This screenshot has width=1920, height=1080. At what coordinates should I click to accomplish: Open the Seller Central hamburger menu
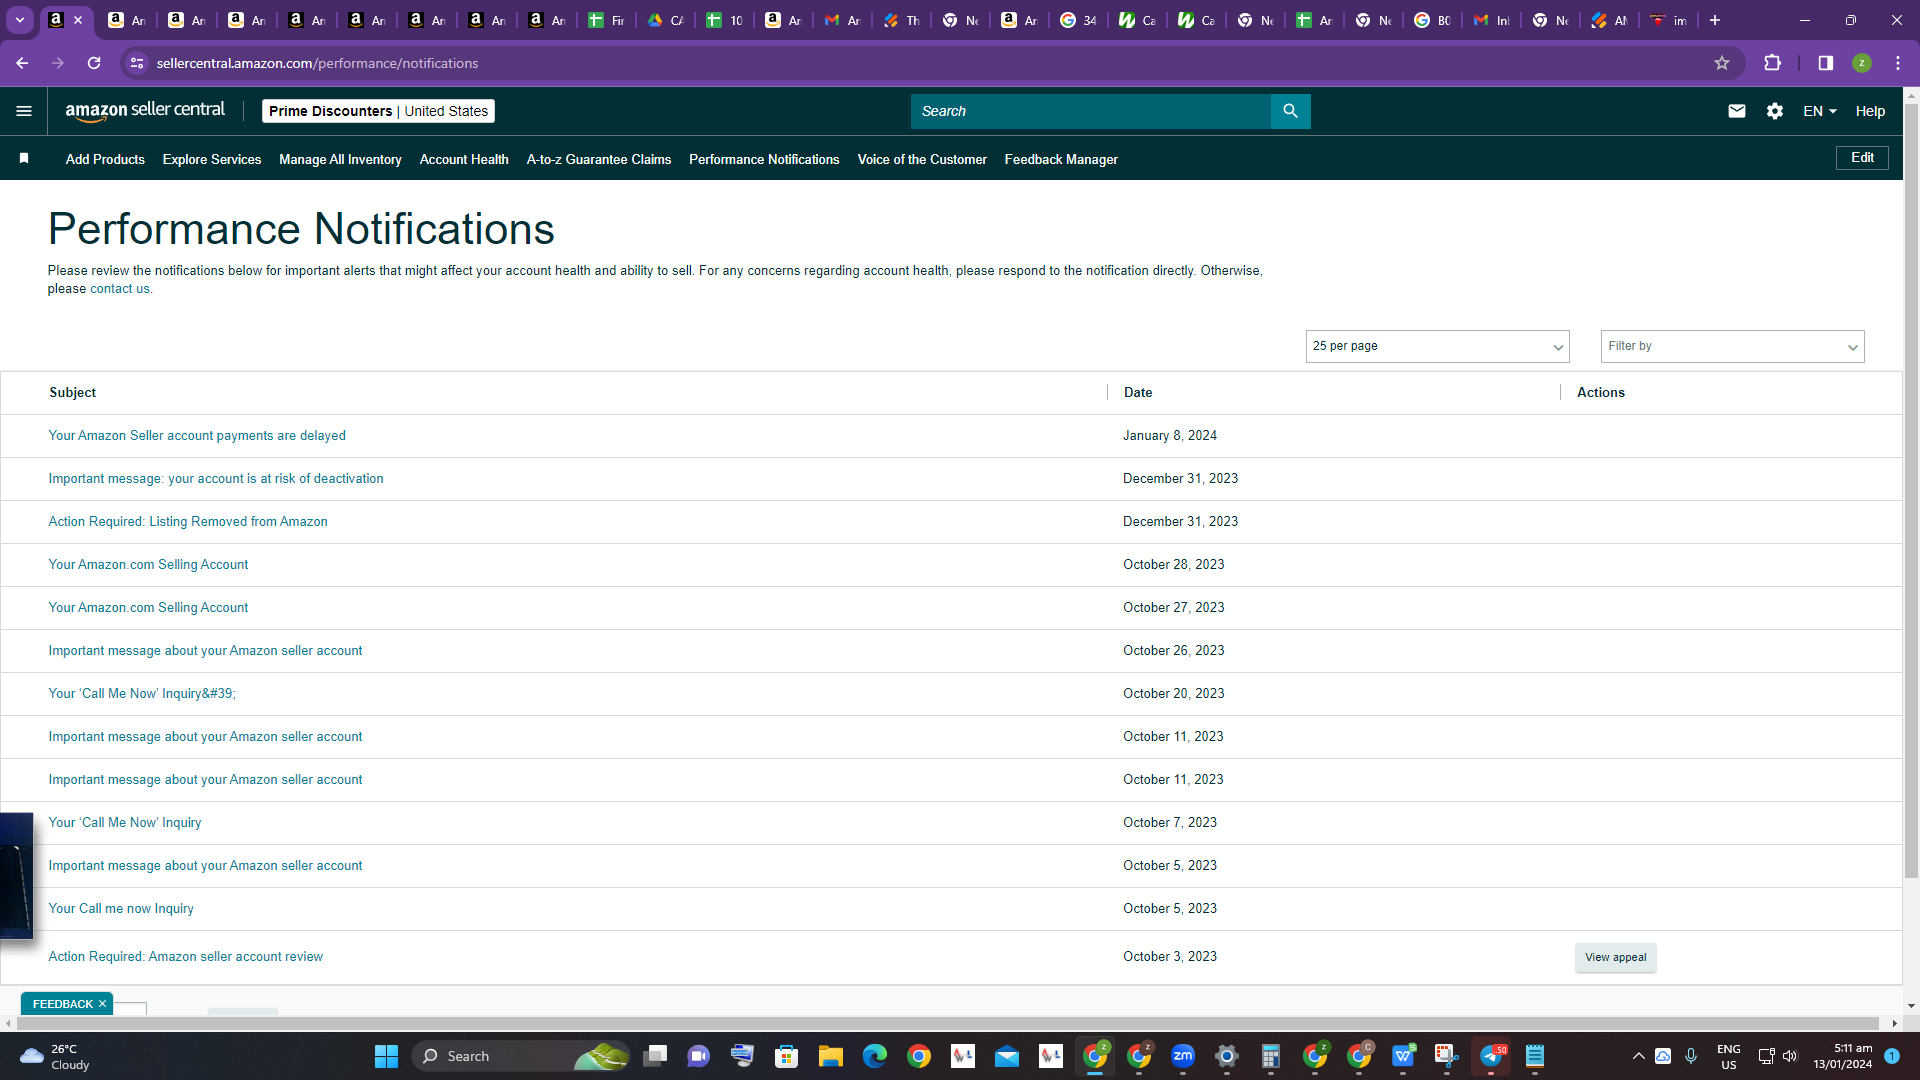tap(24, 111)
